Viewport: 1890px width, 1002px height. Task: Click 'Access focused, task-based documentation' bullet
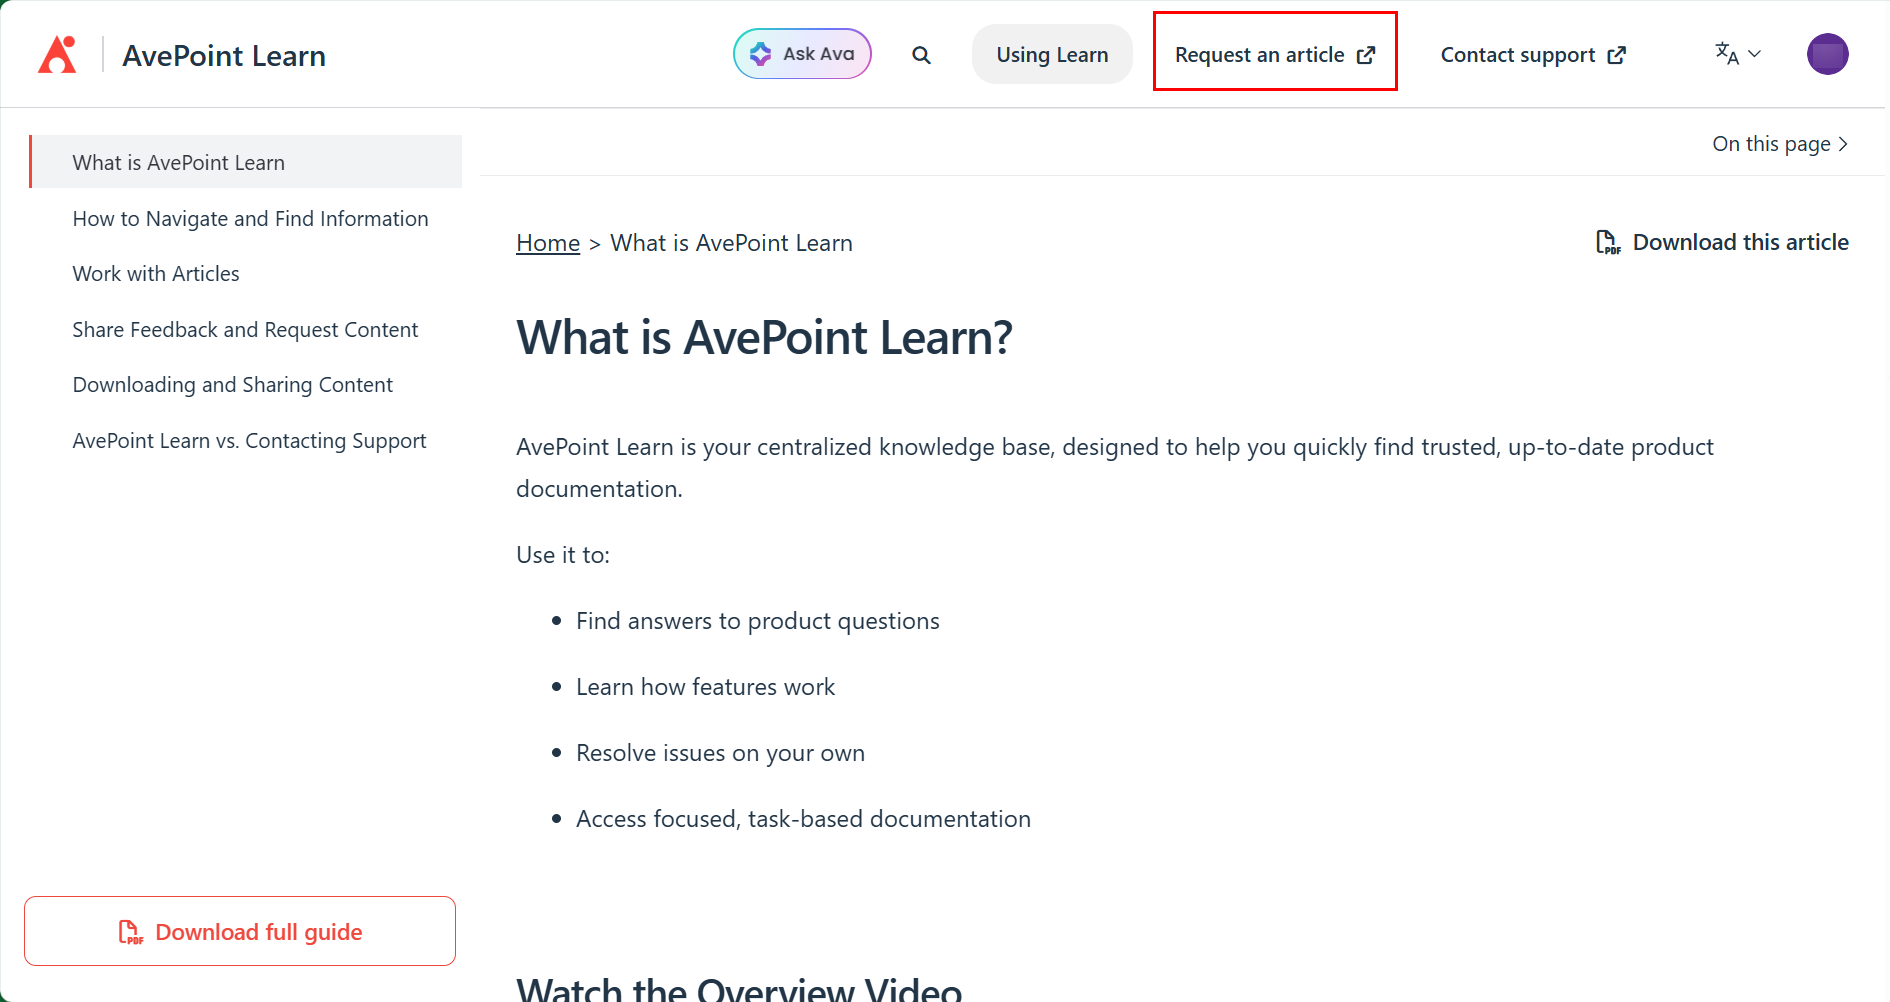coord(803,819)
